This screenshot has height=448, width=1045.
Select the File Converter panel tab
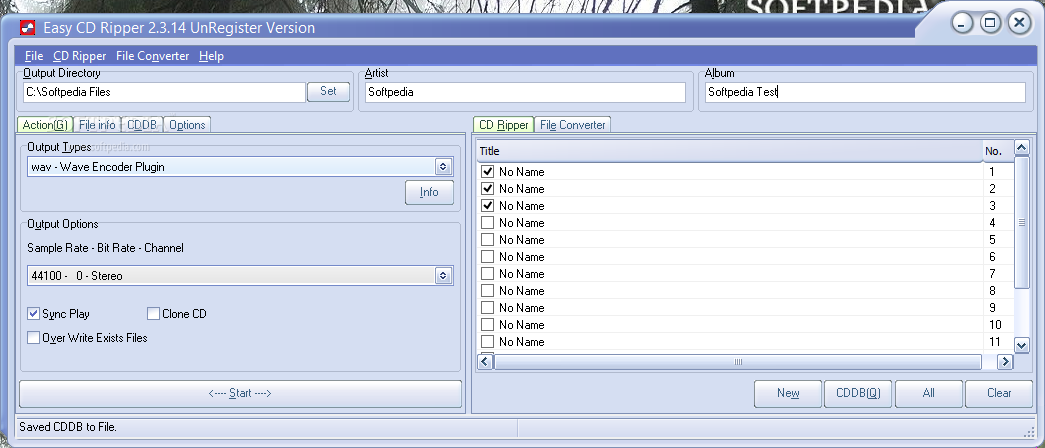point(572,125)
